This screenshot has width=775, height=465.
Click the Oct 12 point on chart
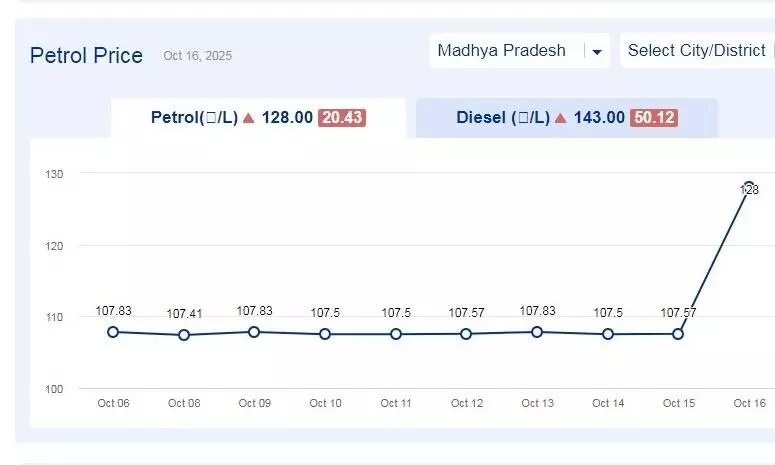pos(467,334)
